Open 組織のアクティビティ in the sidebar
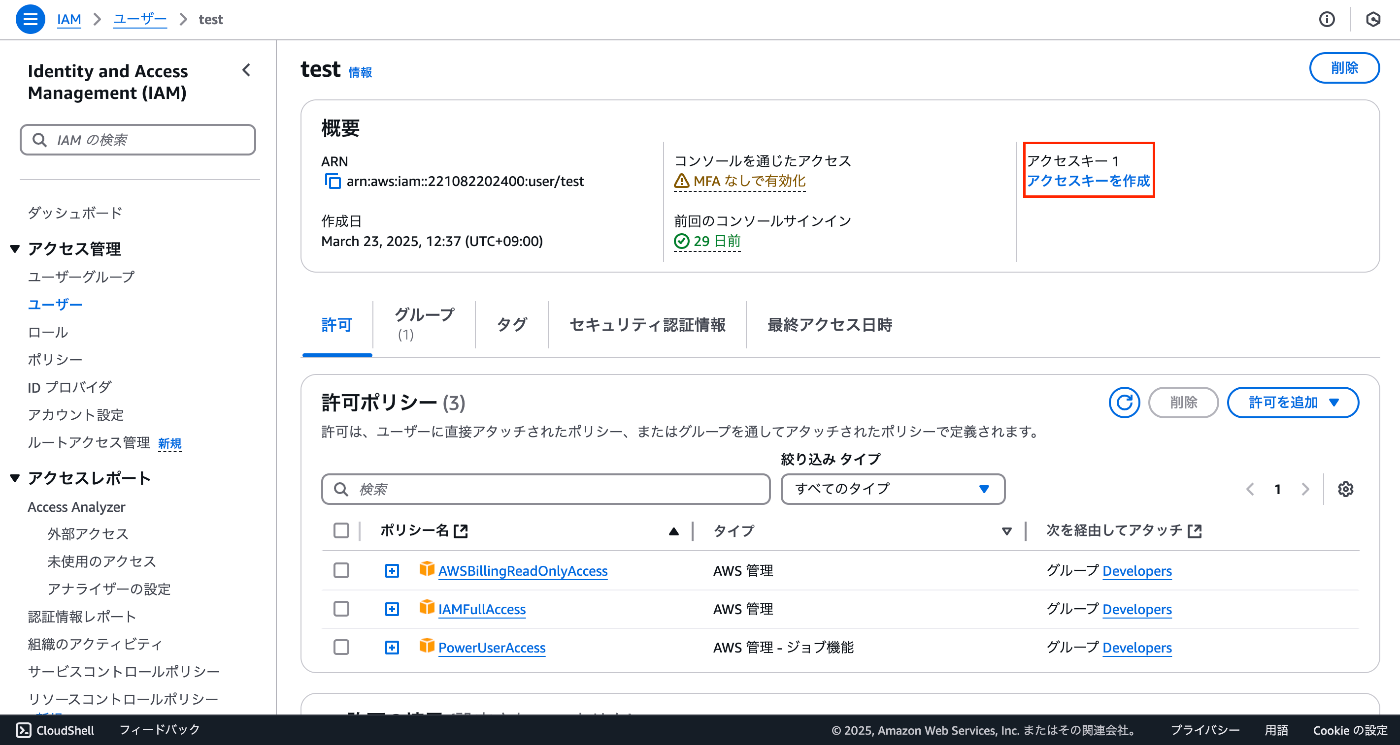1400x745 pixels. [x=95, y=644]
